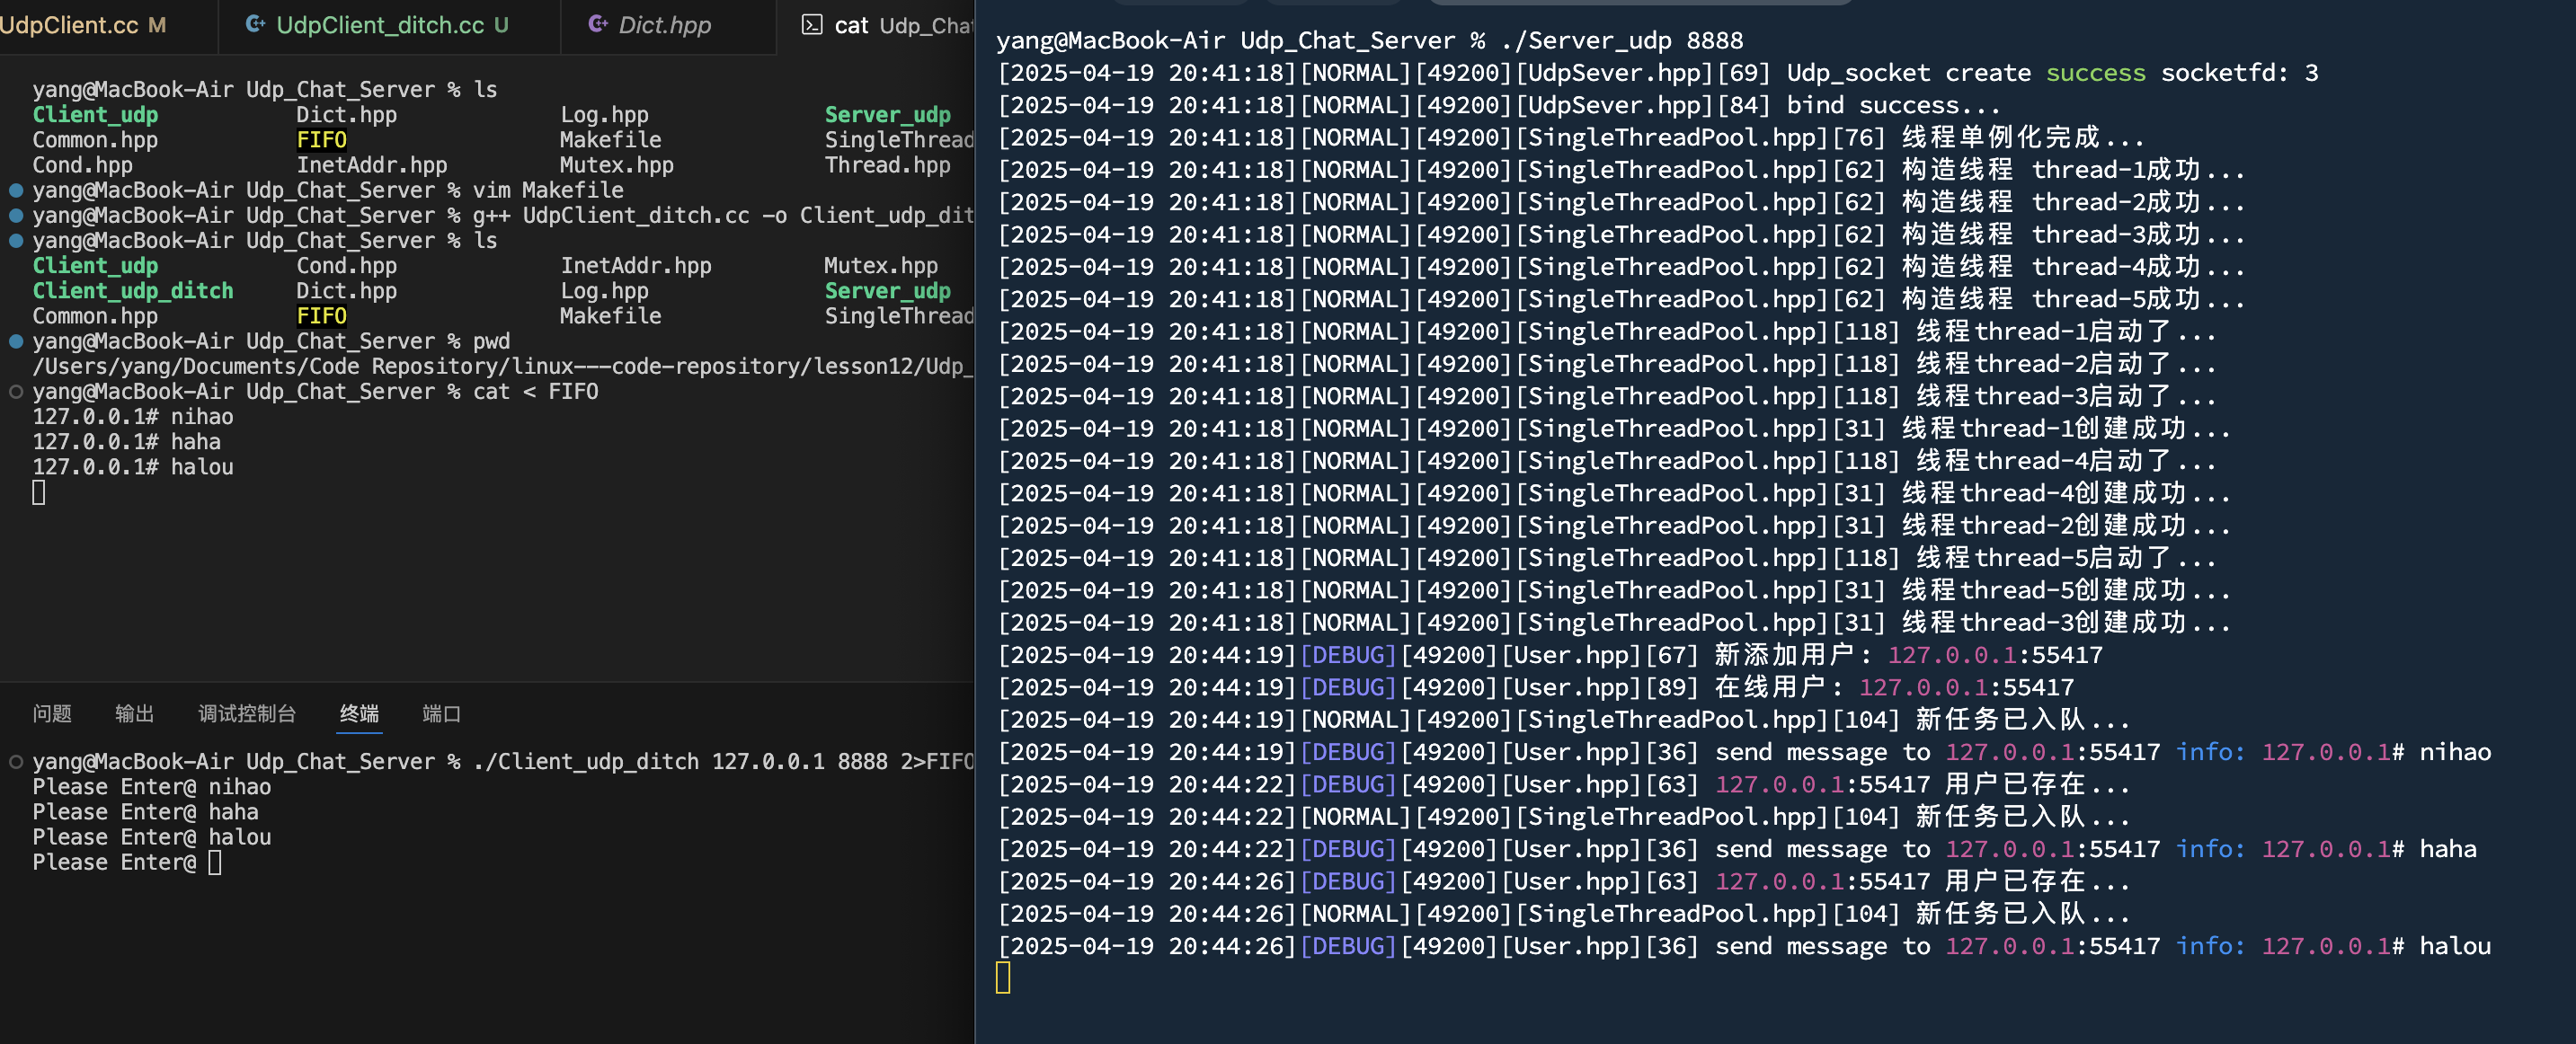This screenshot has width=2576, height=1044.
Task: Open the 输出 (Output) panel tab
Action: pyautogui.click(x=134, y=714)
